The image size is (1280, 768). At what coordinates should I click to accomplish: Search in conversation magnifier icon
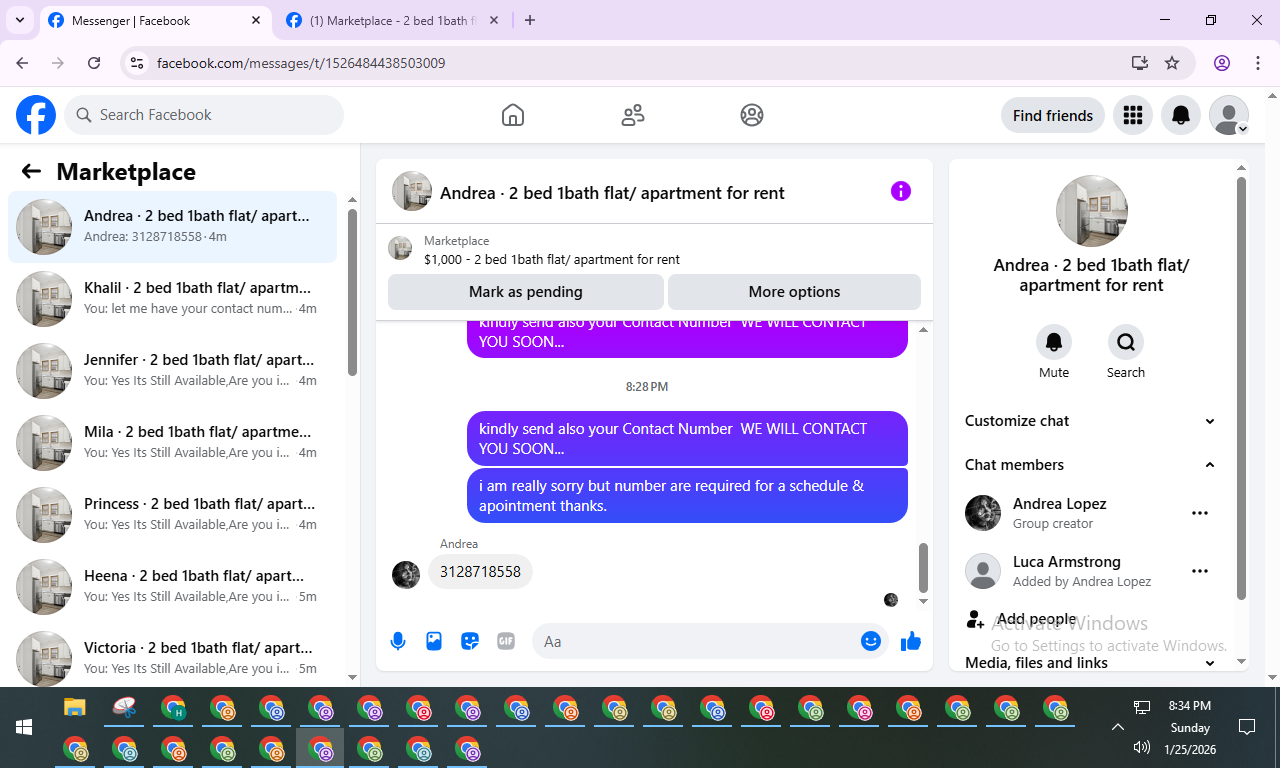tap(1126, 342)
